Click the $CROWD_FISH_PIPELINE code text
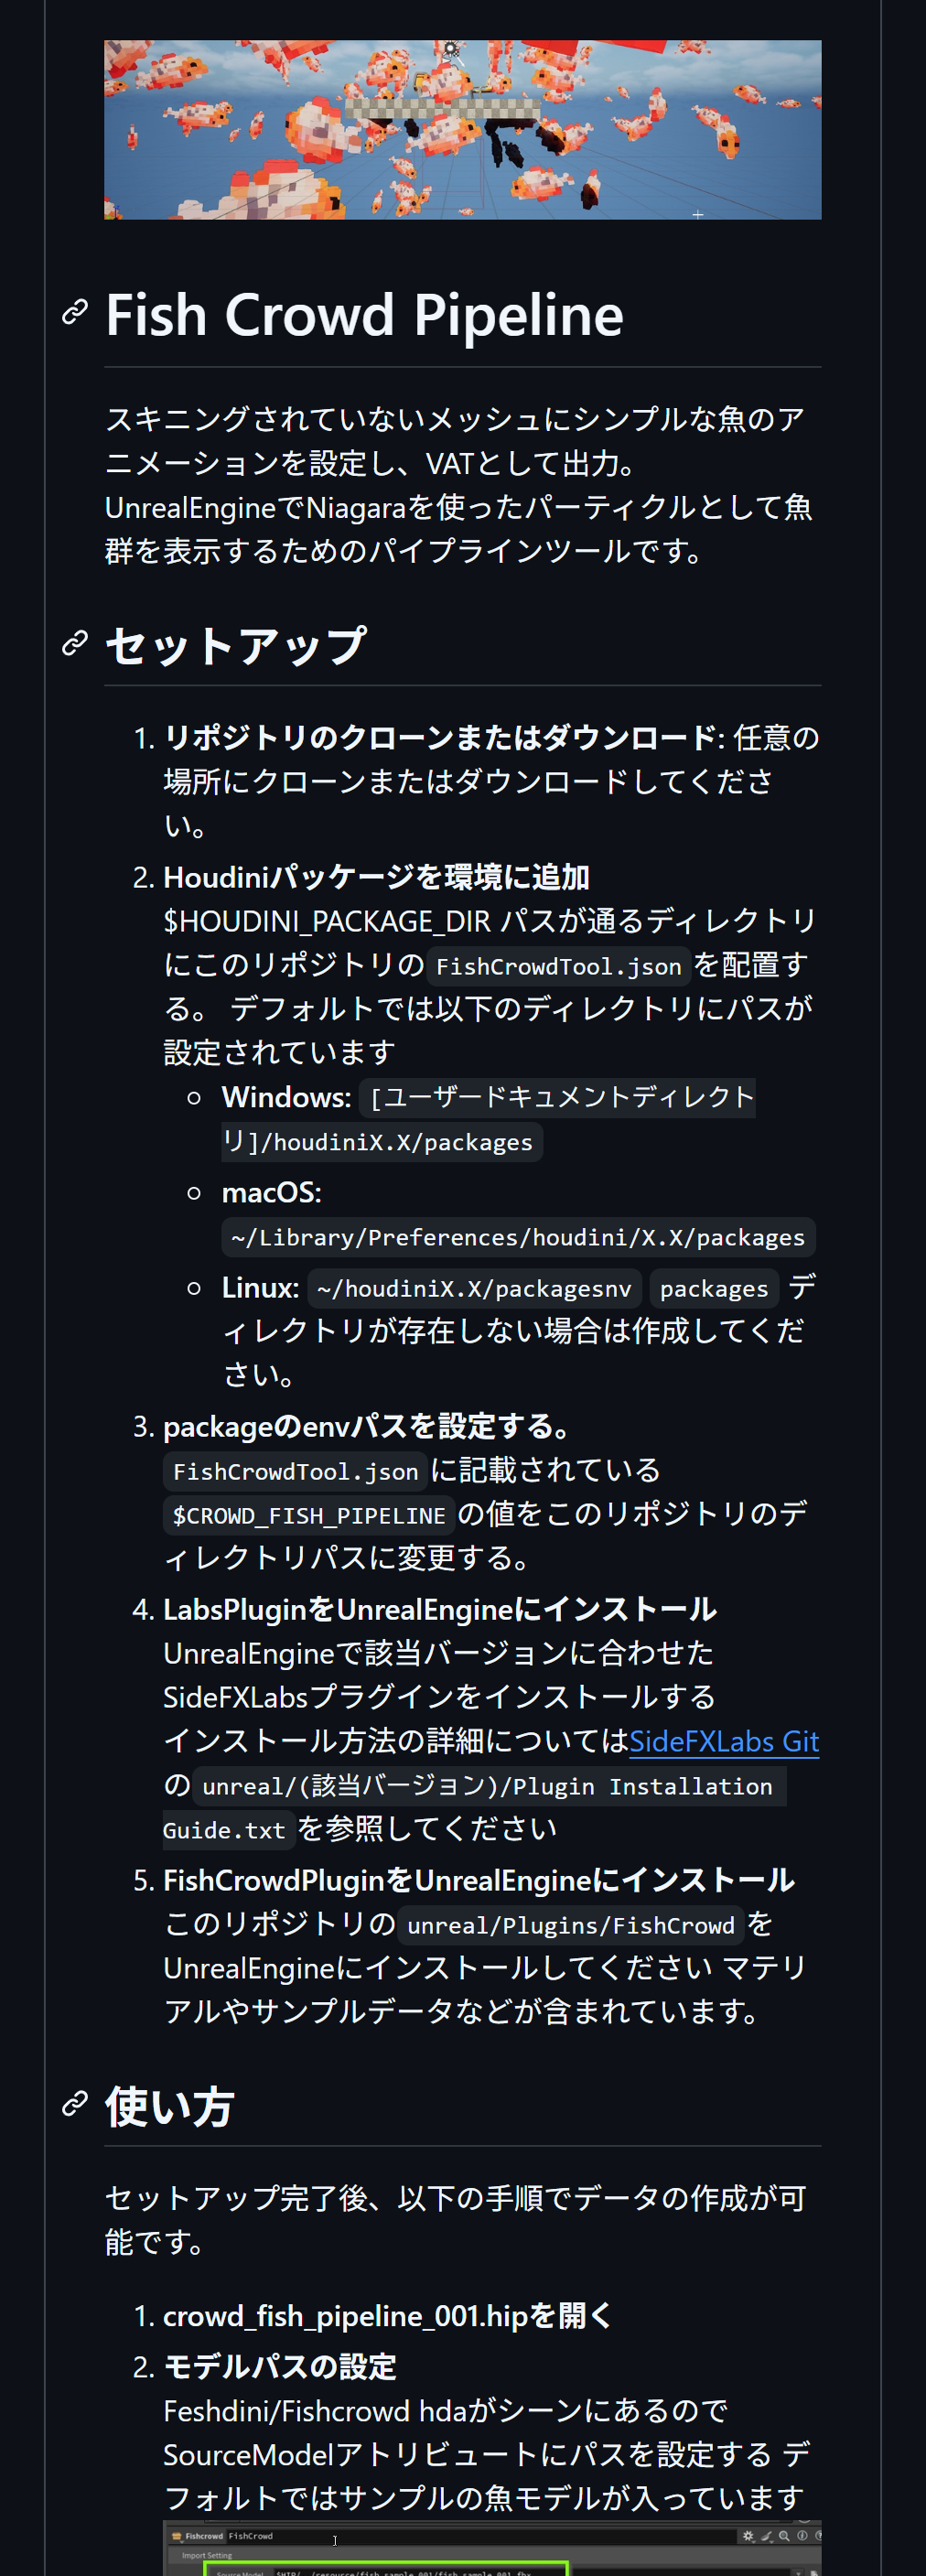The height and width of the screenshot is (2576, 926). pyautogui.click(x=309, y=1515)
